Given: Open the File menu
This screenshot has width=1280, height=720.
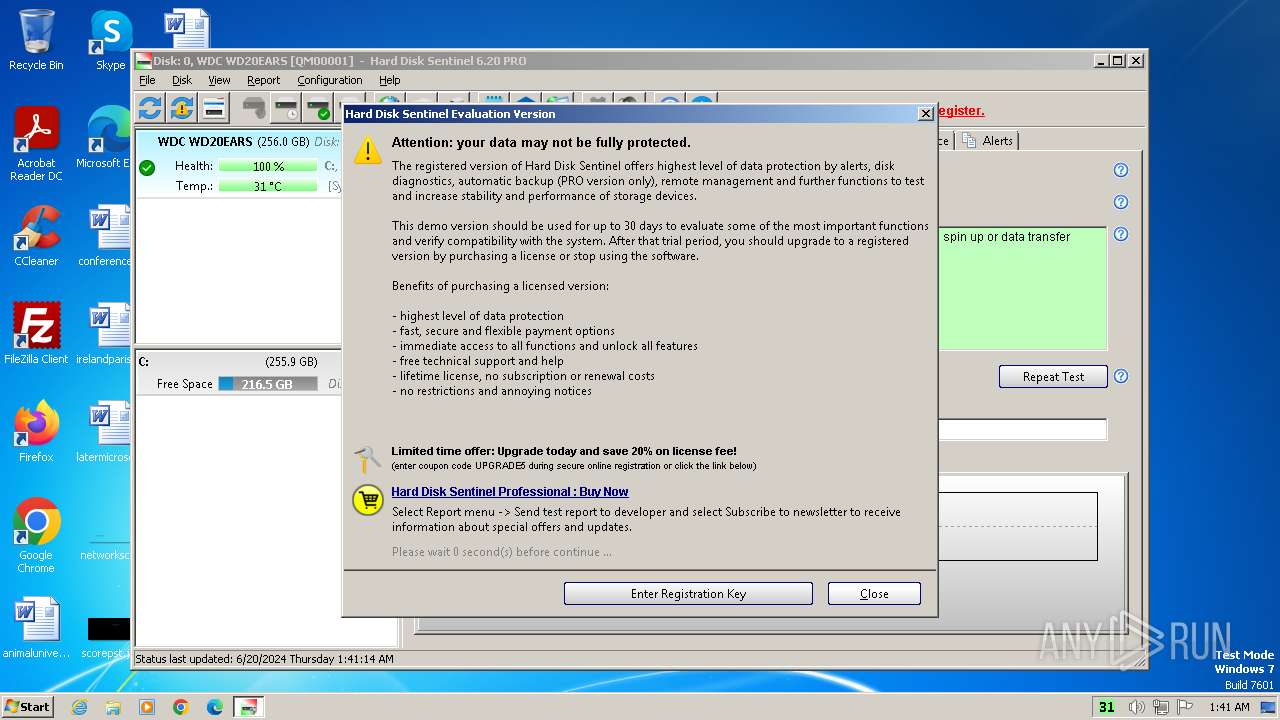Looking at the screenshot, I should [147, 80].
